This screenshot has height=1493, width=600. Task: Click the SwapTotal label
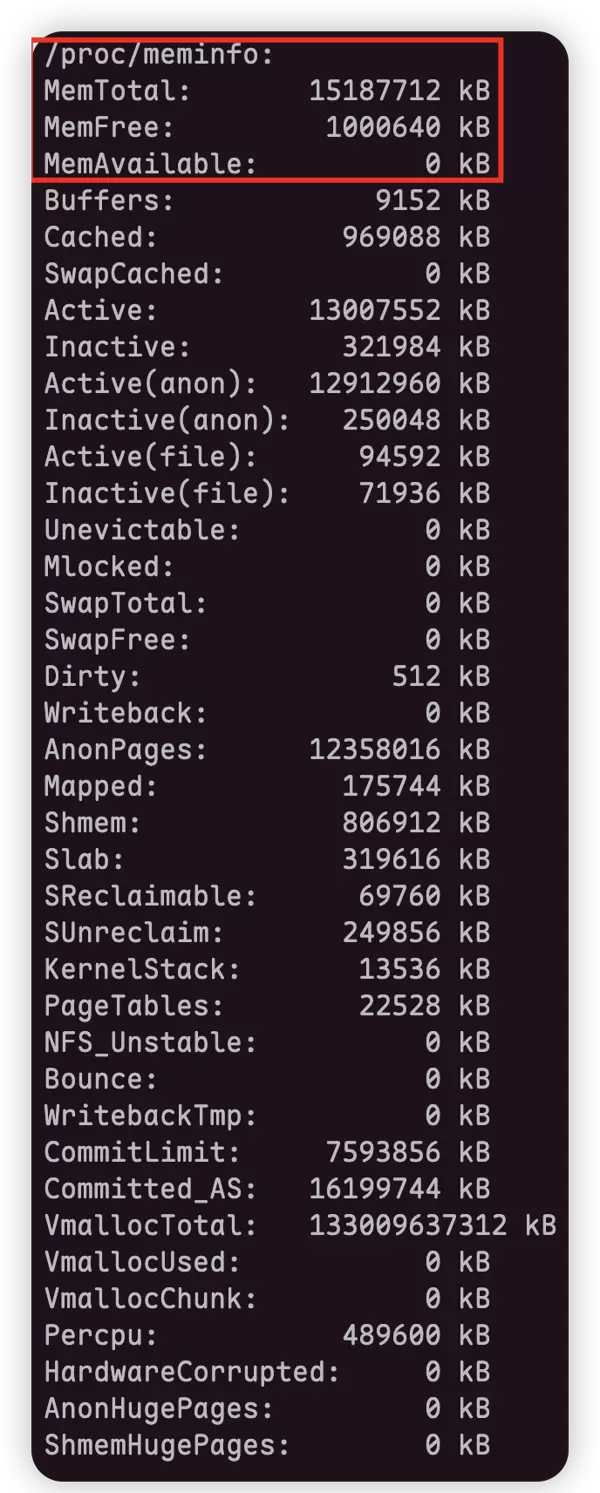click(x=126, y=603)
